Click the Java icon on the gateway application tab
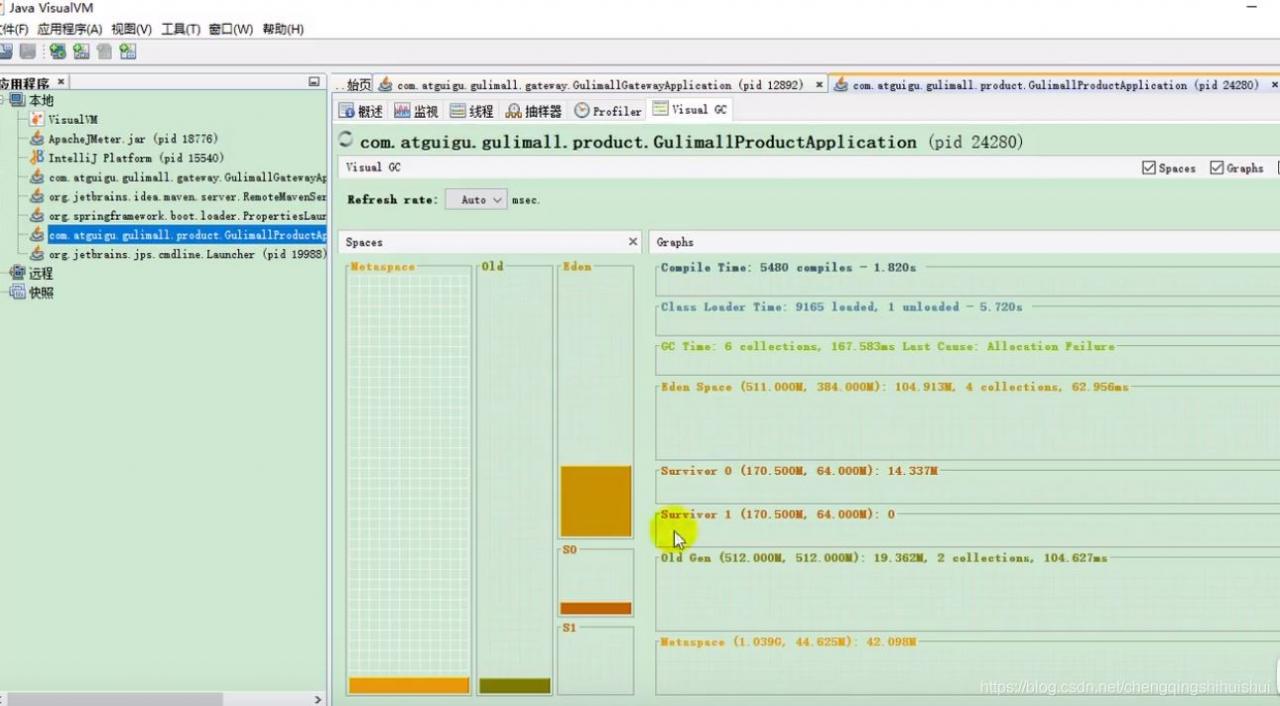 click(x=386, y=85)
